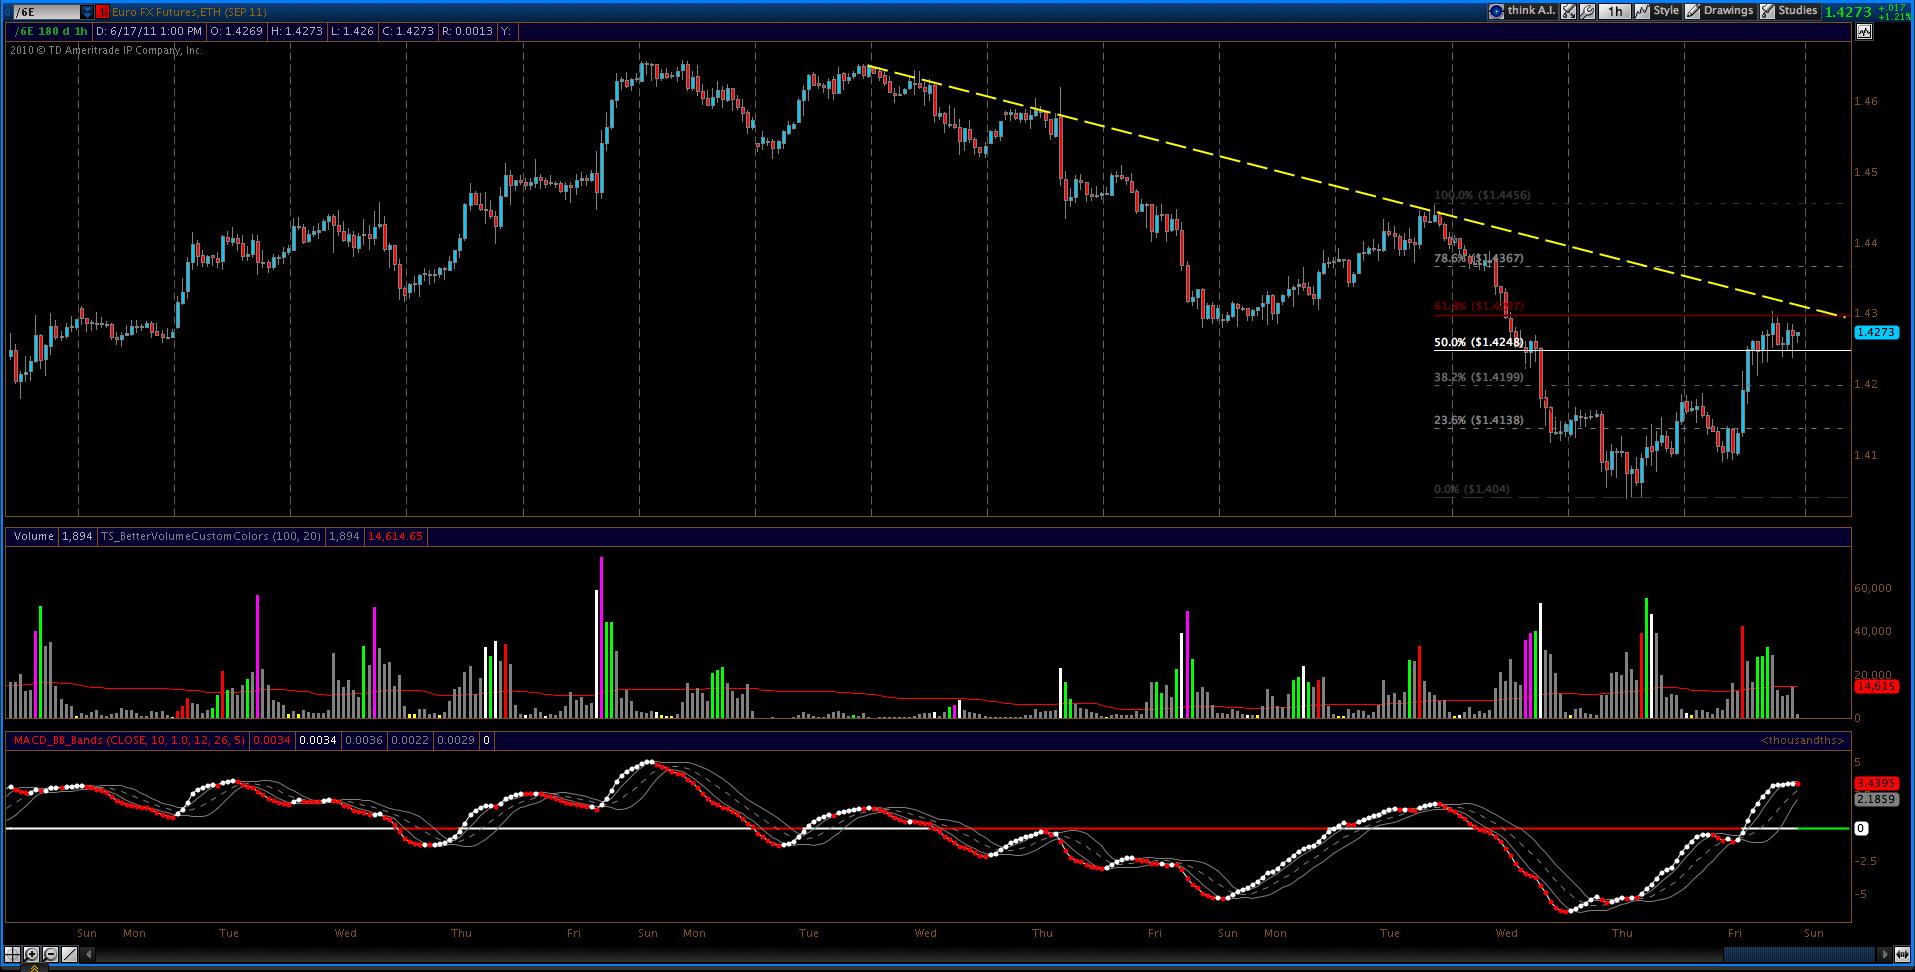The height and width of the screenshot is (972, 1915).
Task: Click the Volume study label
Action: (x=34, y=537)
